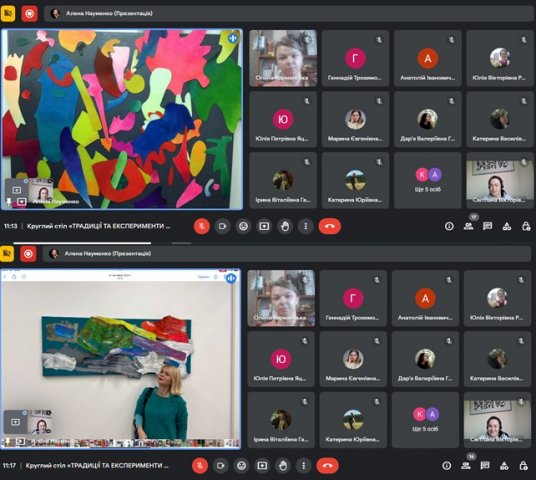
Task: Unmute microphone in the 11:13 meeting toolbar
Action: pos(202,226)
